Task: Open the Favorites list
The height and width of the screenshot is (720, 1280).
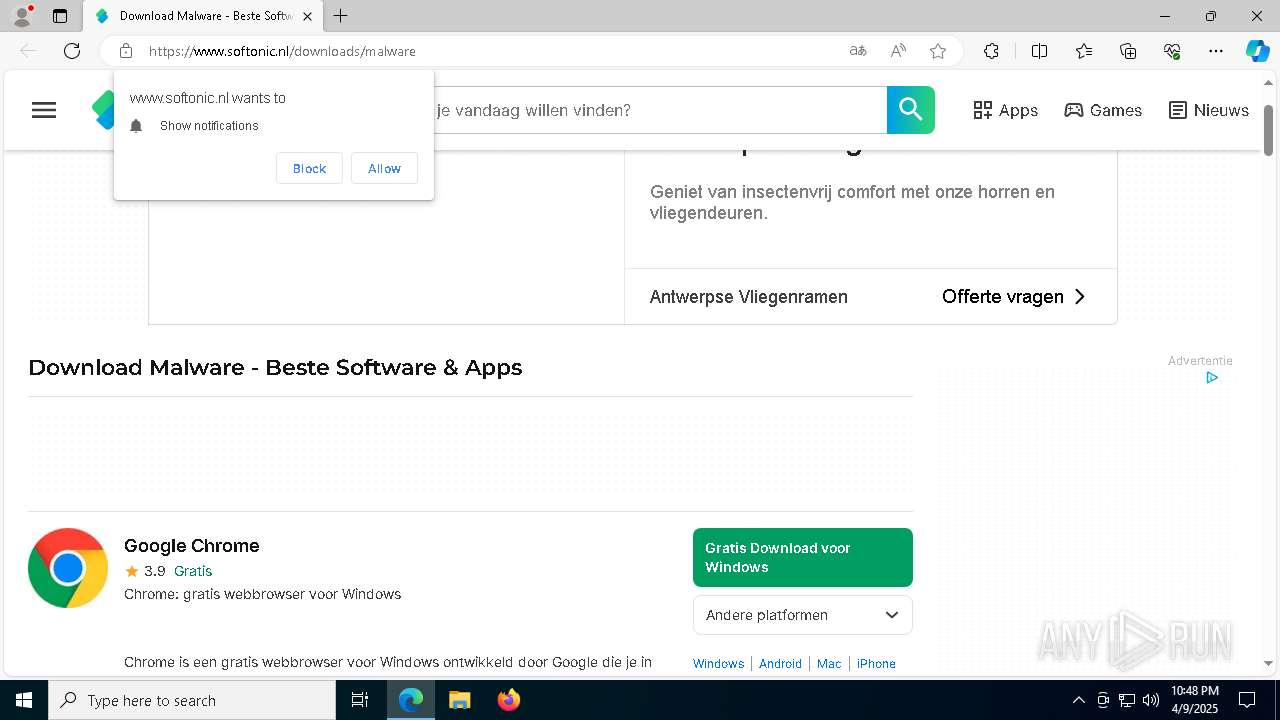Action: (x=1084, y=51)
